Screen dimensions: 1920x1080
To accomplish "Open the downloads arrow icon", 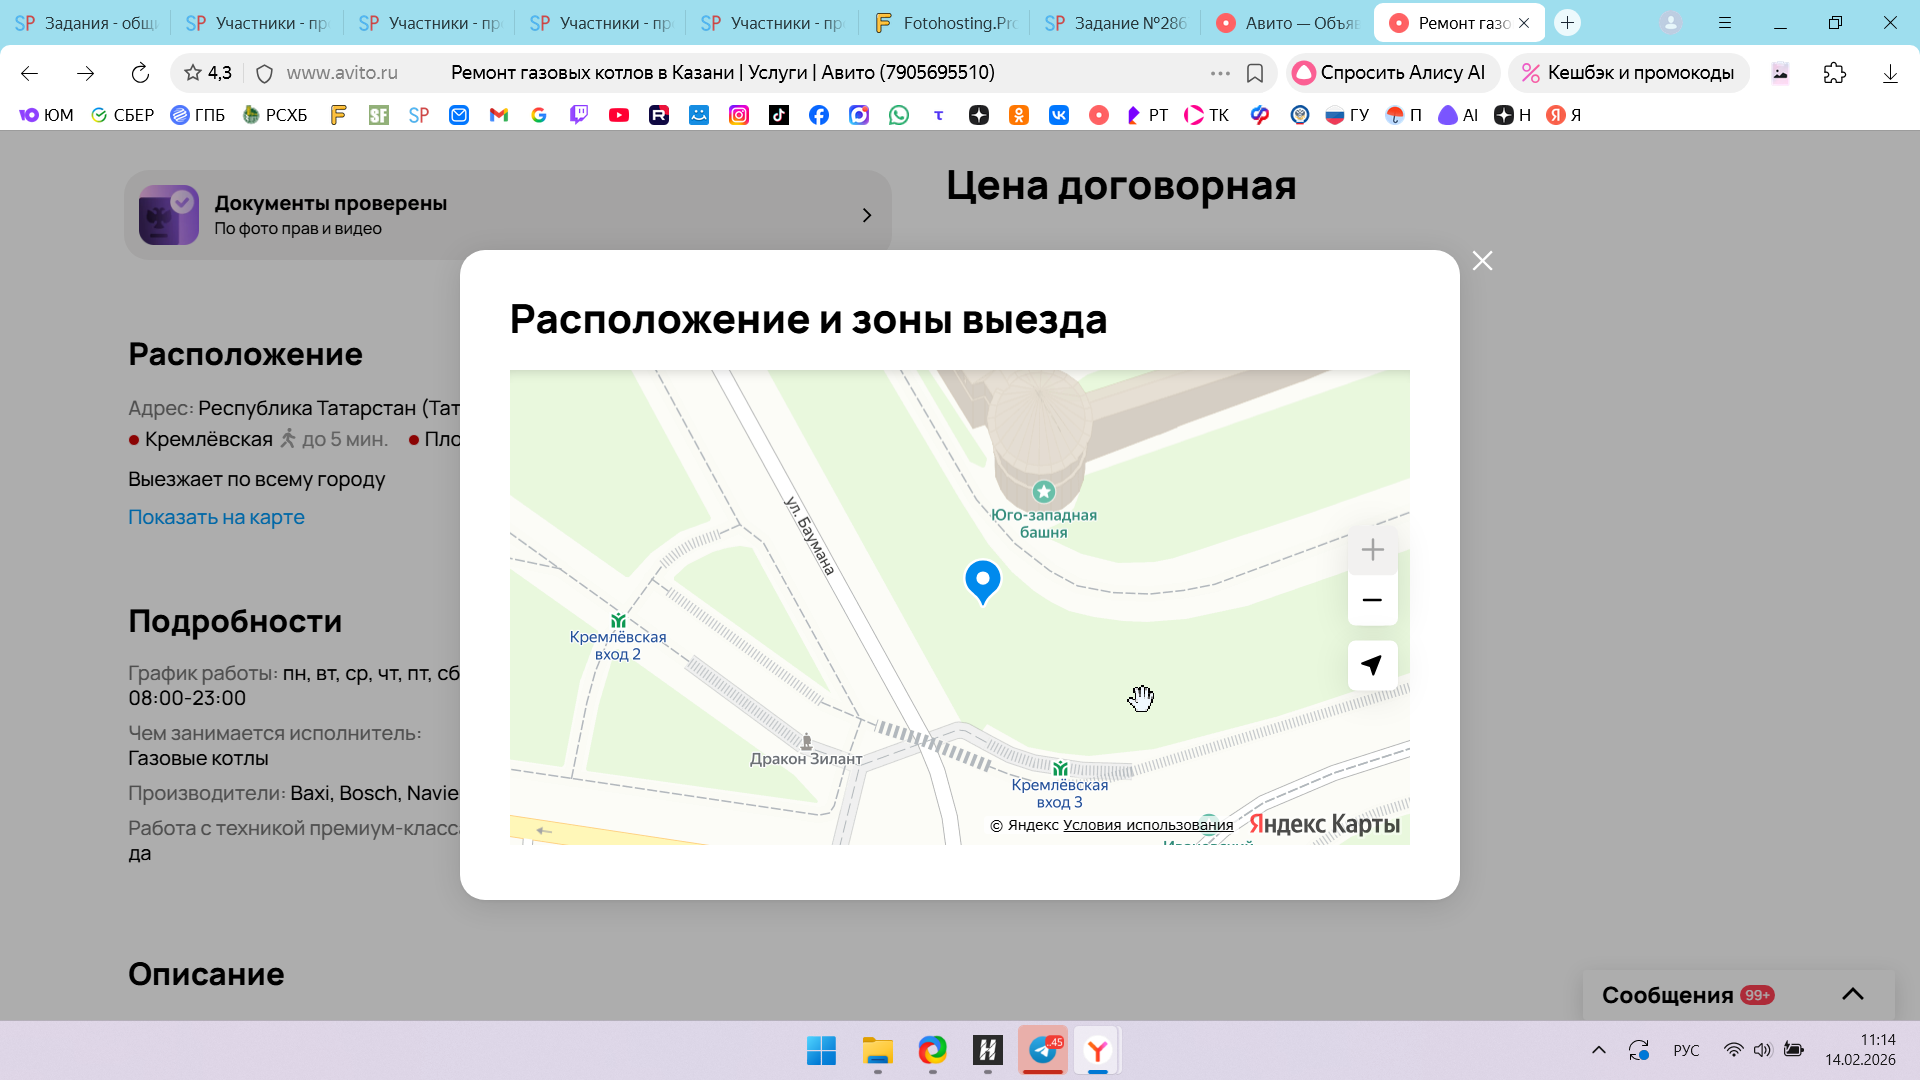I will (x=1890, y=73).
